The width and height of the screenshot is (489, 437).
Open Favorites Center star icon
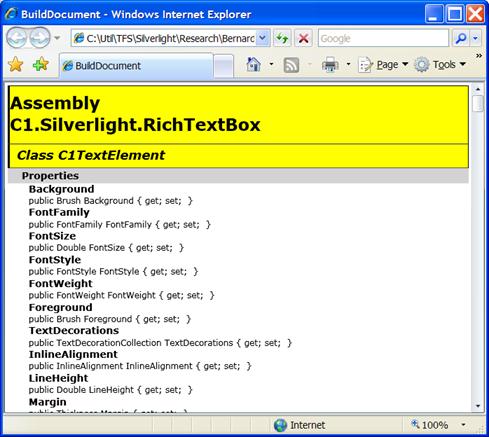pos(16,65)
